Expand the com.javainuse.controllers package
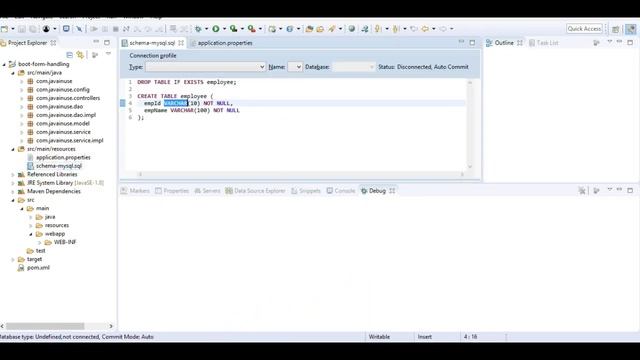Image resolution: width=640 pixels, height=360 pixels. (22, 98)
